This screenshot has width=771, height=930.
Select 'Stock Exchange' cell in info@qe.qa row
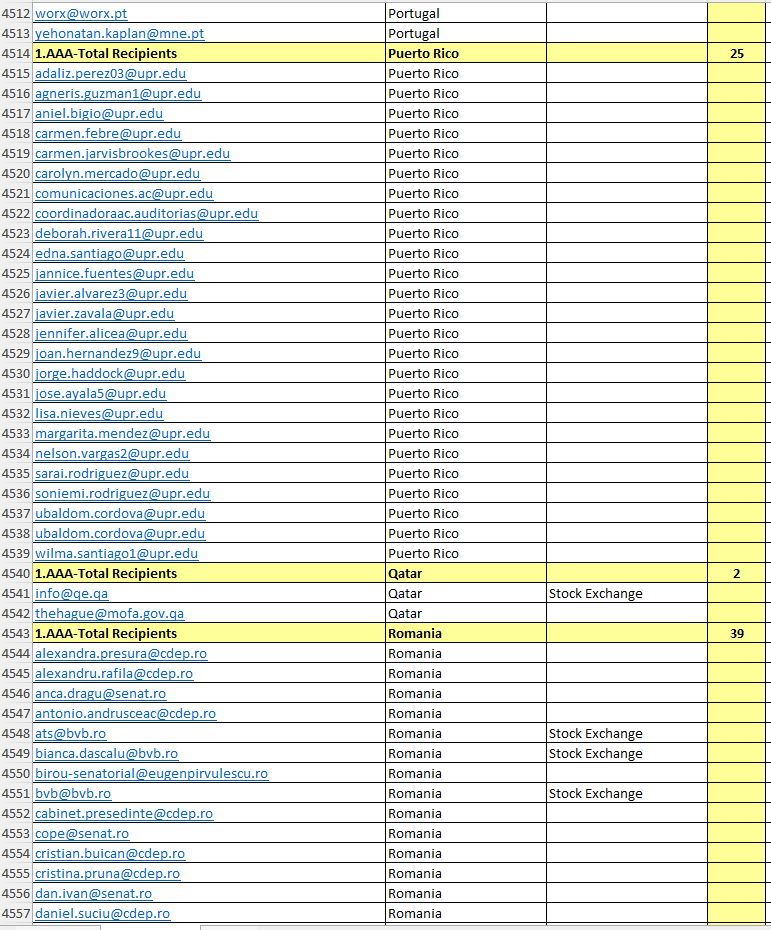[627, 594]
